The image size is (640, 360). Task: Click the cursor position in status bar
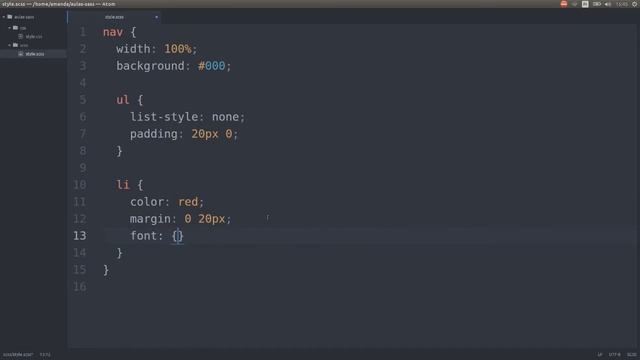[x=45, y=355]
